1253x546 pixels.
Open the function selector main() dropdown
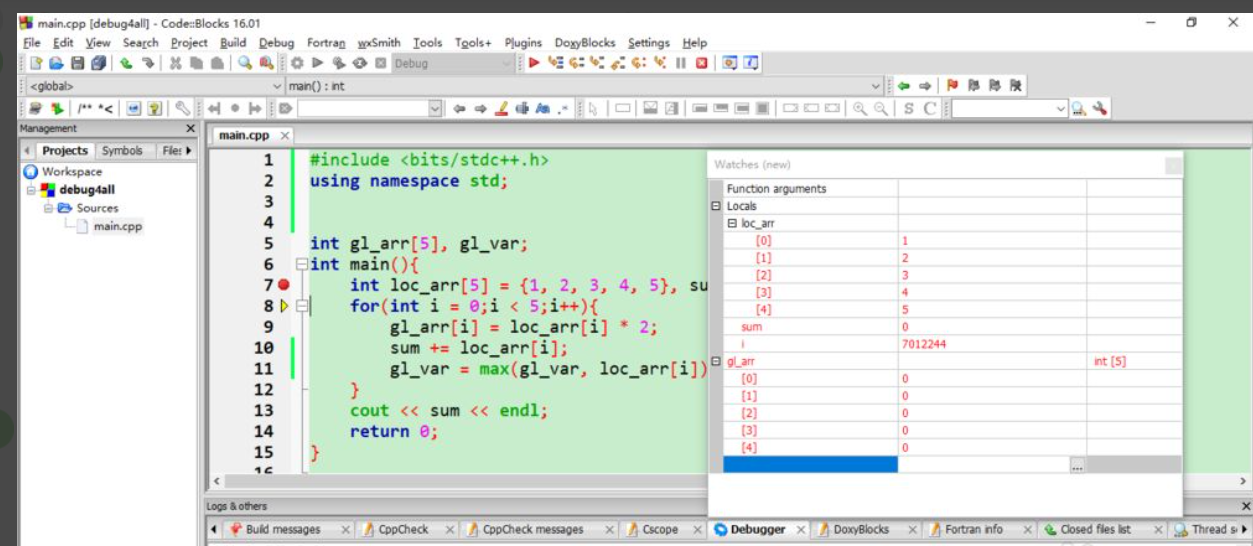[876, 86]
